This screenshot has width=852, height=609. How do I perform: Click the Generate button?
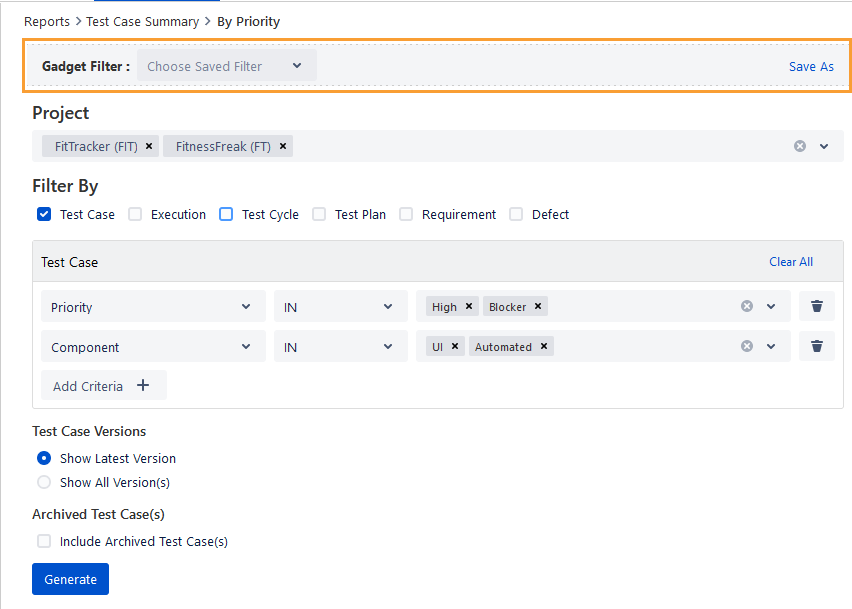70,579
